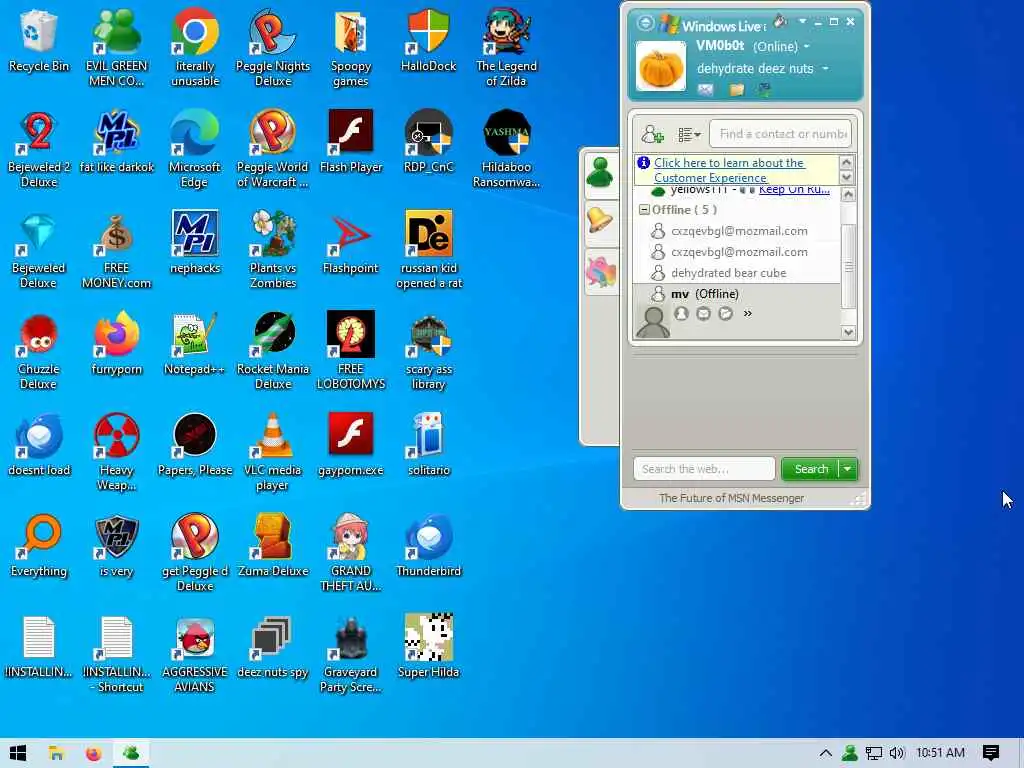Click the Find a contact or number field
1024x768 pixels.
coord(781,135)
